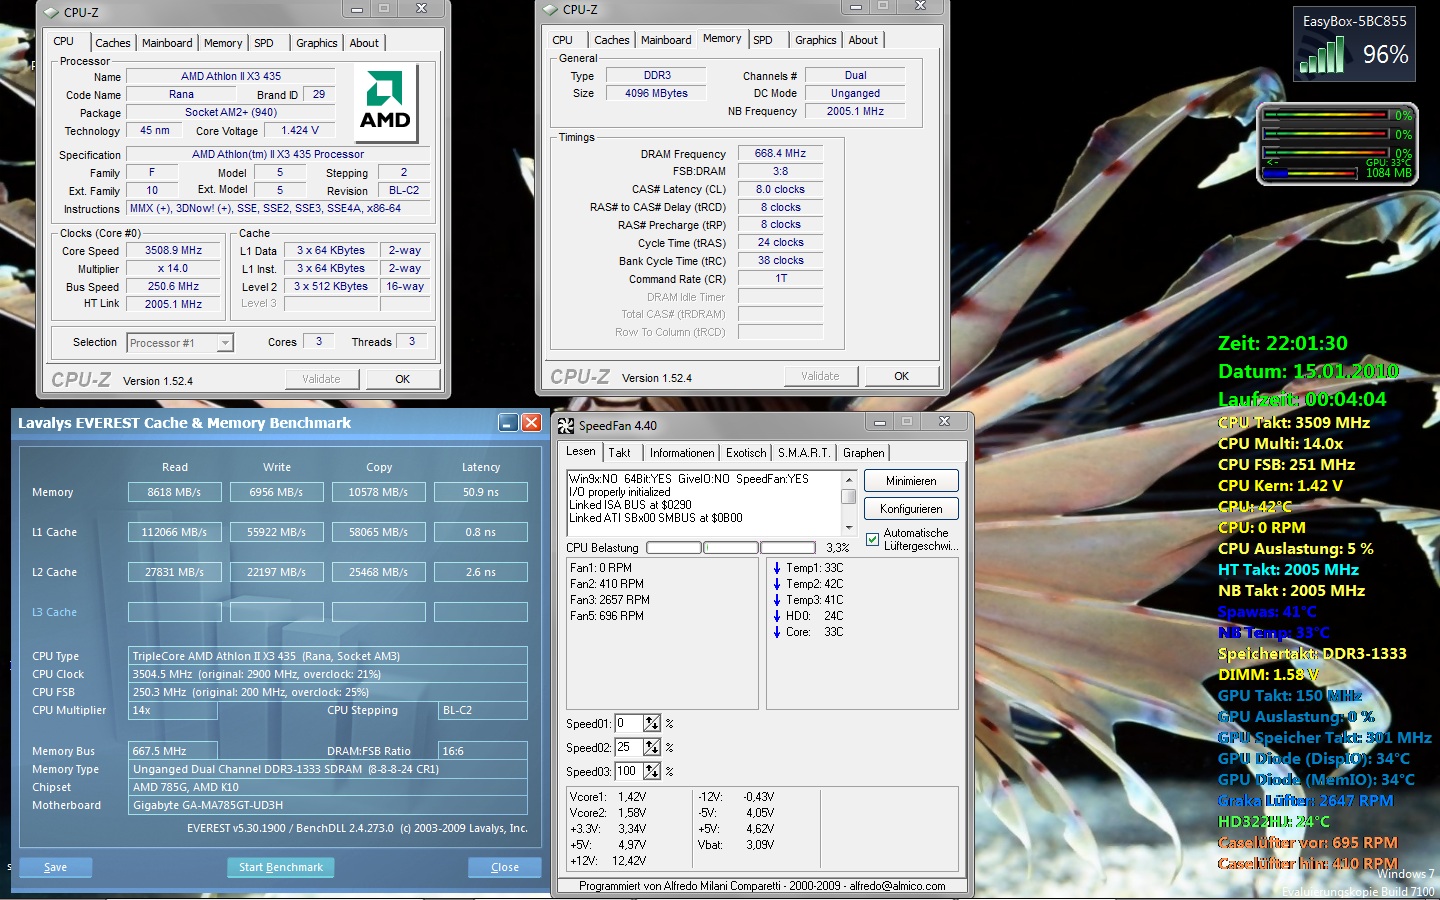Click Minimieren button in SpeedFan
Viewport: 1440px width, 900px height.
click(911, 481)
